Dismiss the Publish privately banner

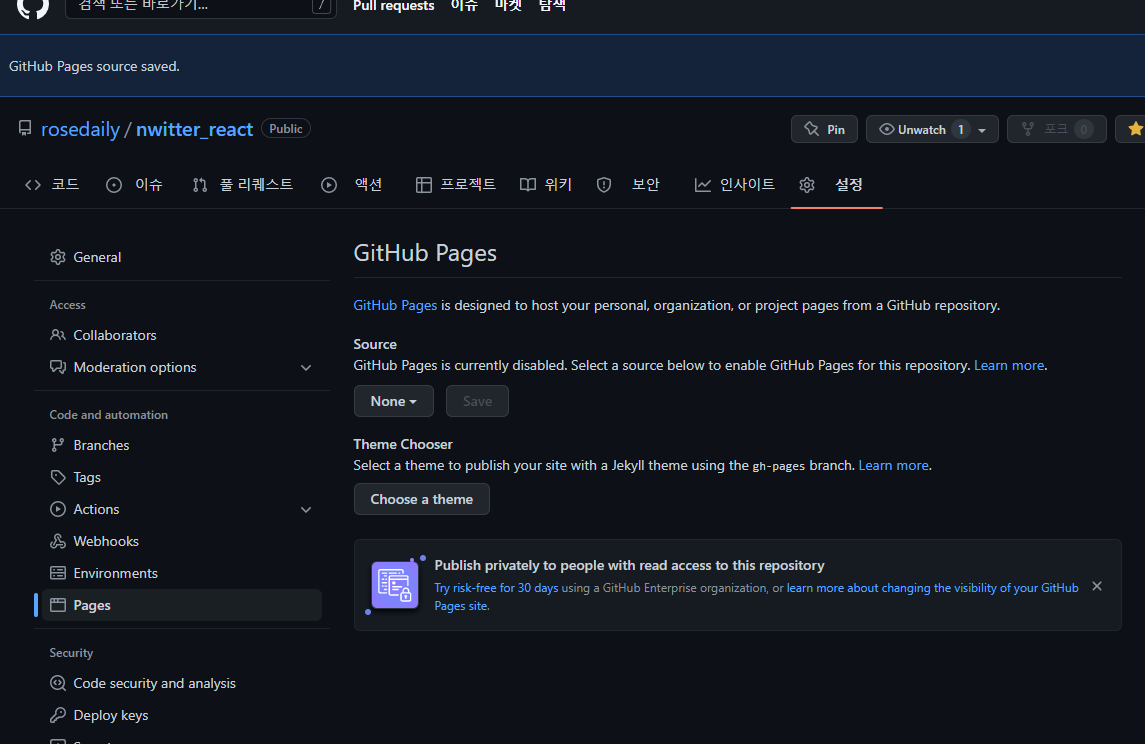[1097, 586]
